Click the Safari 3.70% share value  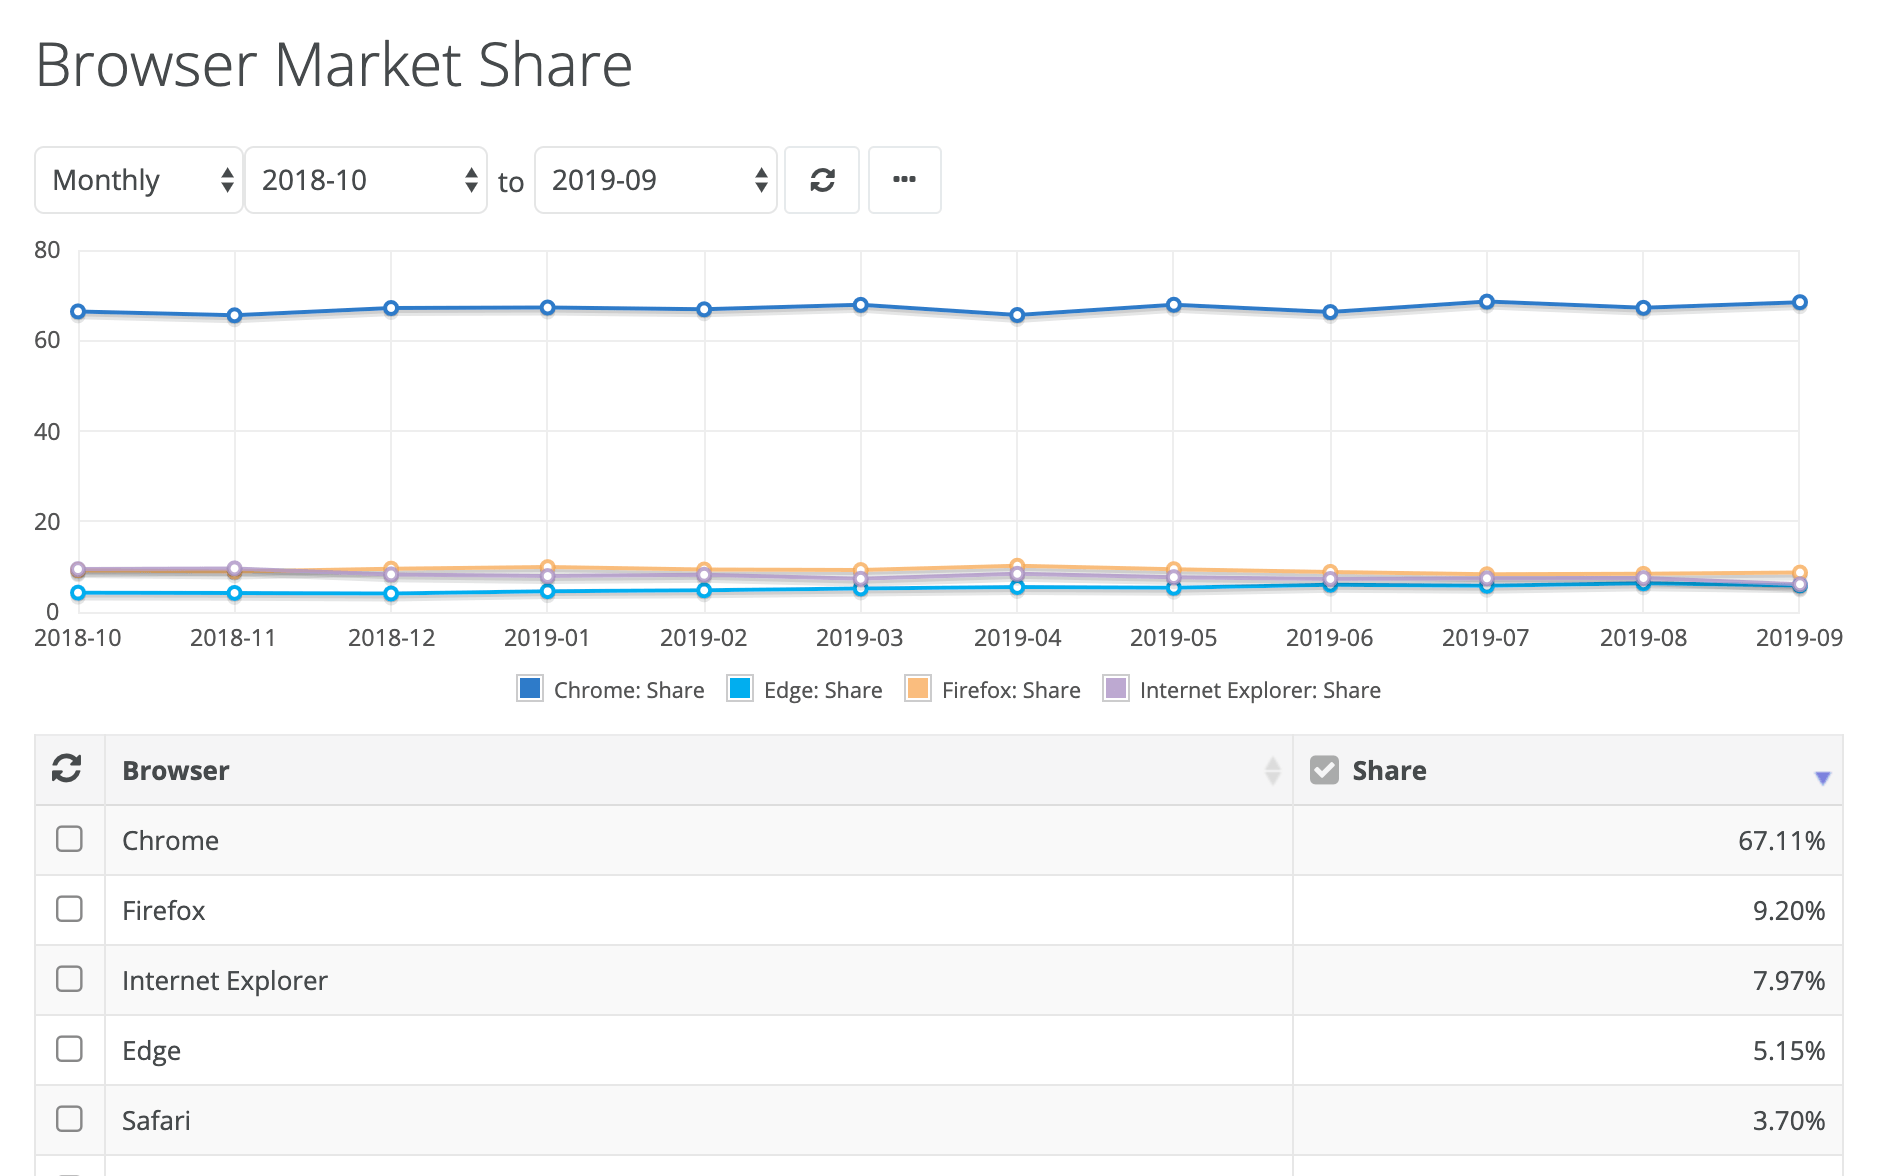pyautogui.click(x=1788, y=1121)
